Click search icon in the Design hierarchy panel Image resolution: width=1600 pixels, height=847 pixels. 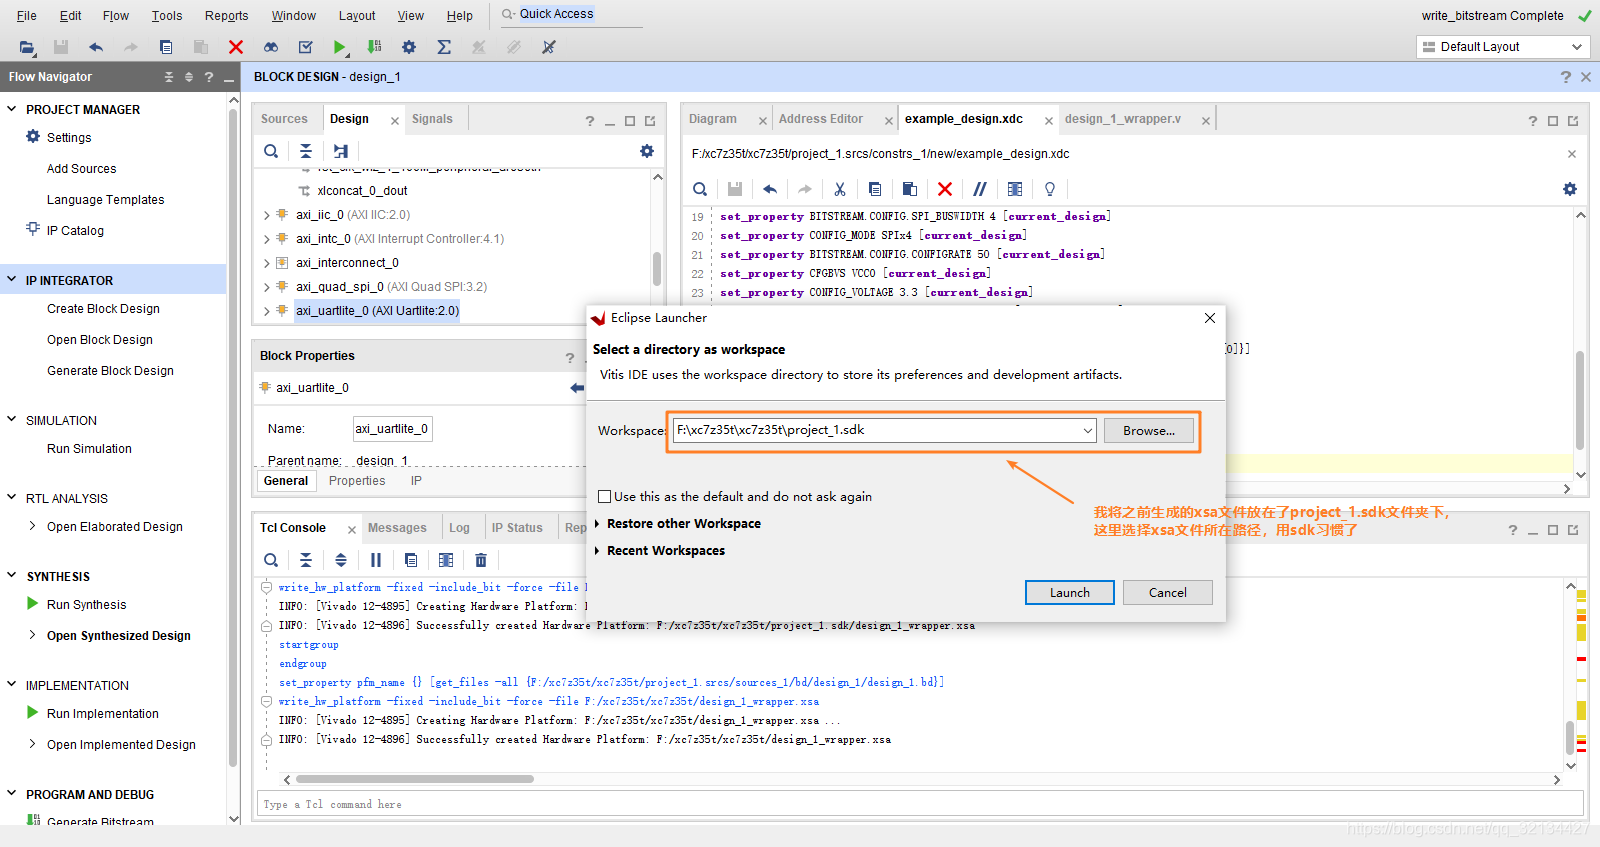tap(271, 151)
